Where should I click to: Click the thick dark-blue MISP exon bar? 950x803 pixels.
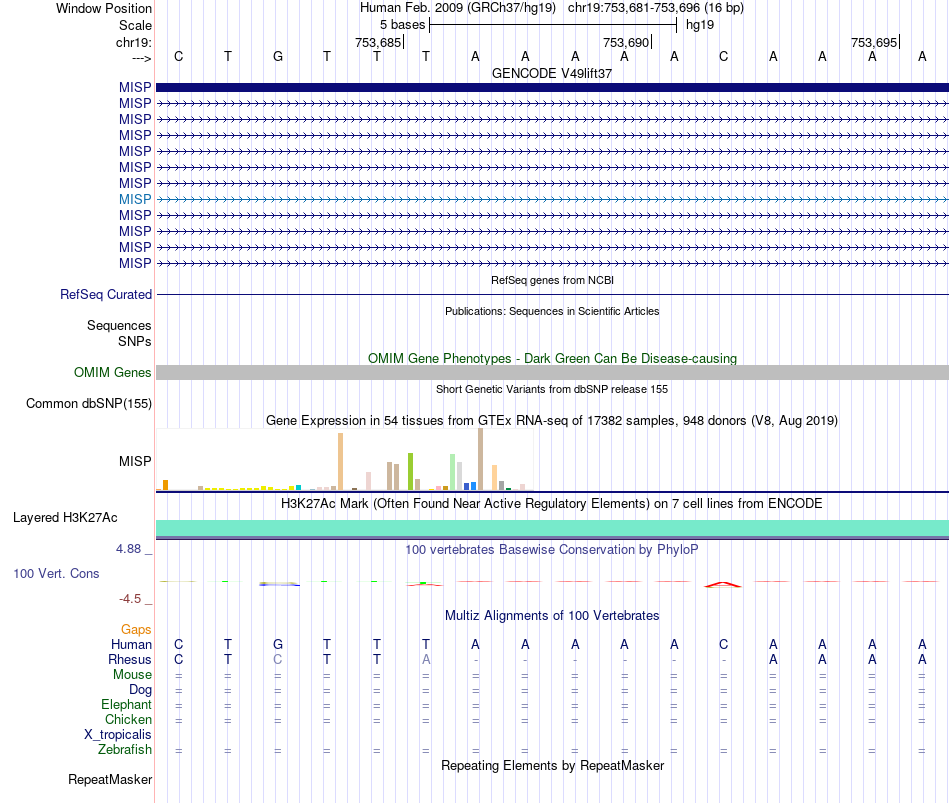pos(552,87)
